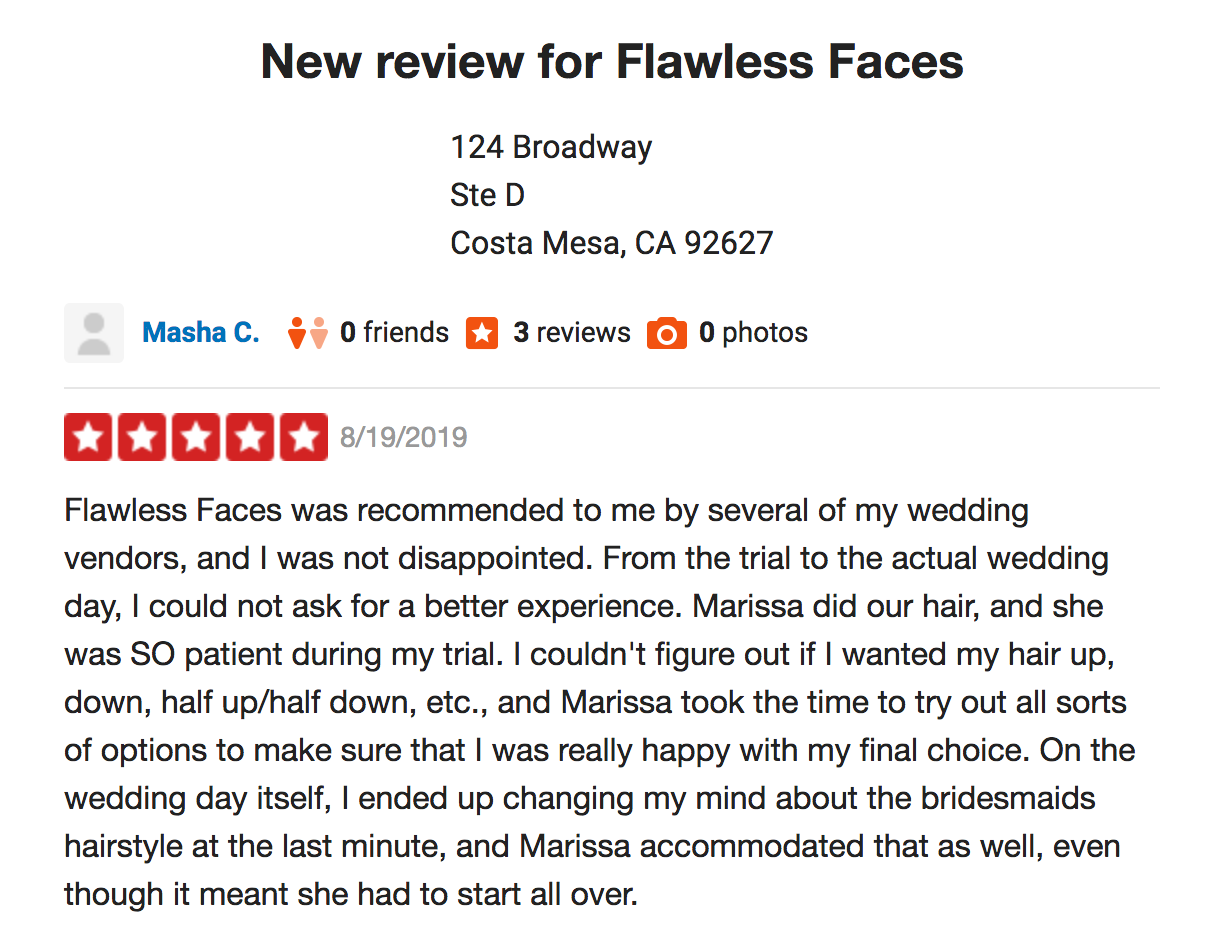The width and height of the screenshot is (1226, 944).
Task: Click the orange friends icon
Action: (x=307, y=333)
